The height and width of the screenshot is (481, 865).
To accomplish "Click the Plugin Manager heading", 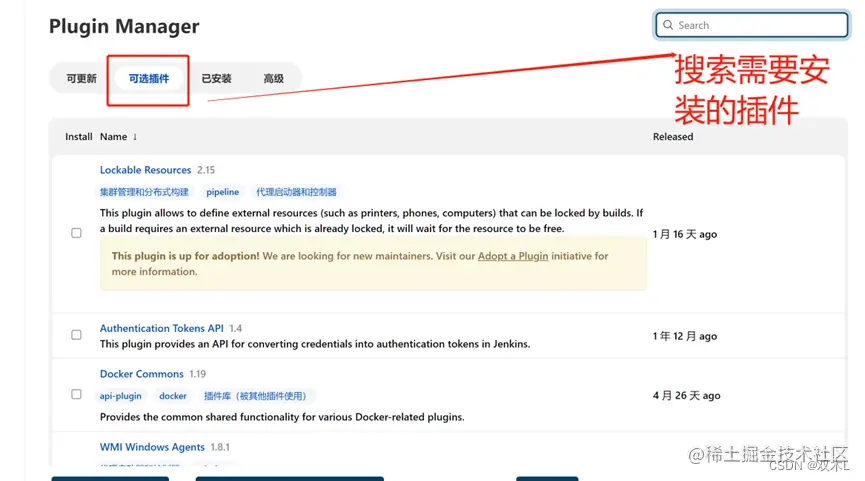I will [124, 26].
